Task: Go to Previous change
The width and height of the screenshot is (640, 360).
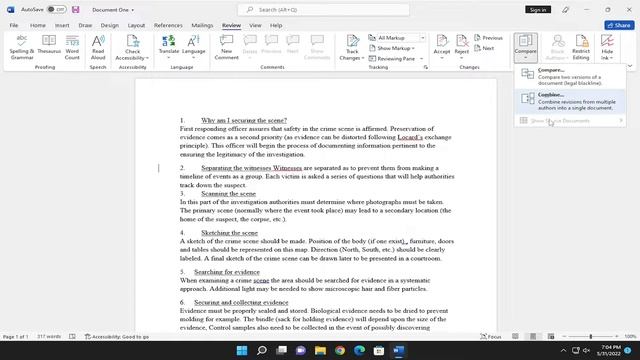Action: click(x=488, y=38)
